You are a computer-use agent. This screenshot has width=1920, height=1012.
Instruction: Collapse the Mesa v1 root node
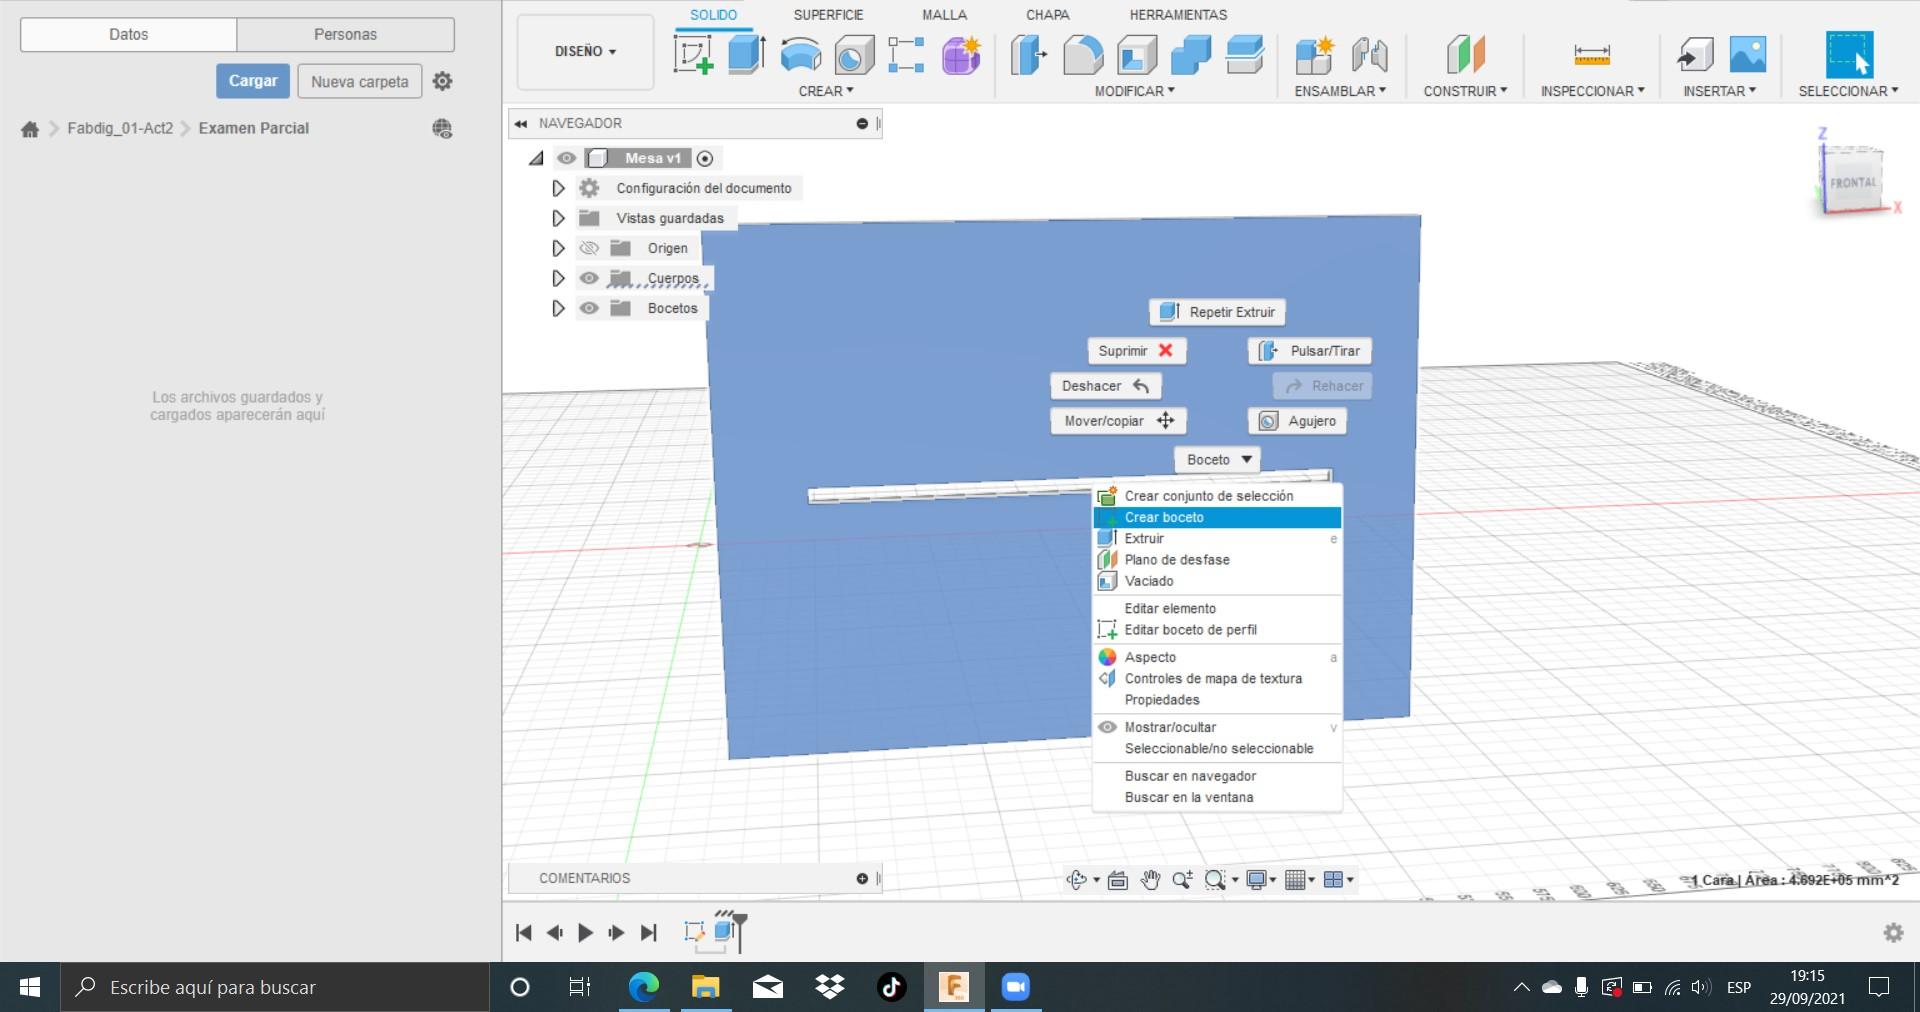[537, 158]
